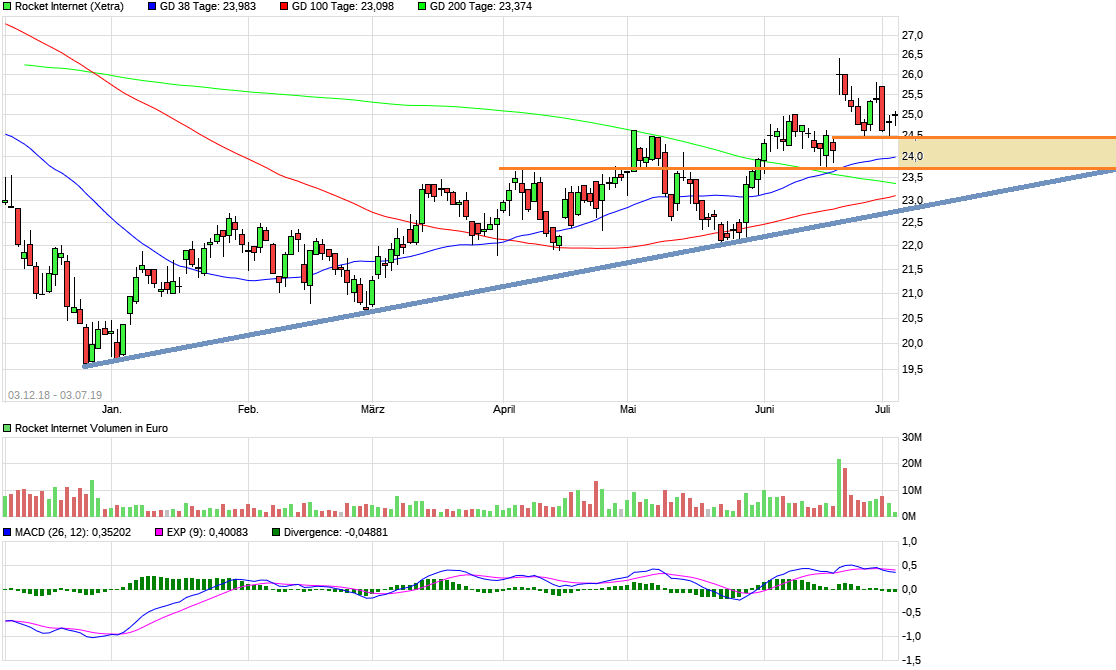The height and width of the screenshot is (670, 1116).
Task: Click the blue GD 38 Tage indicator square
Action: (152, 8)
